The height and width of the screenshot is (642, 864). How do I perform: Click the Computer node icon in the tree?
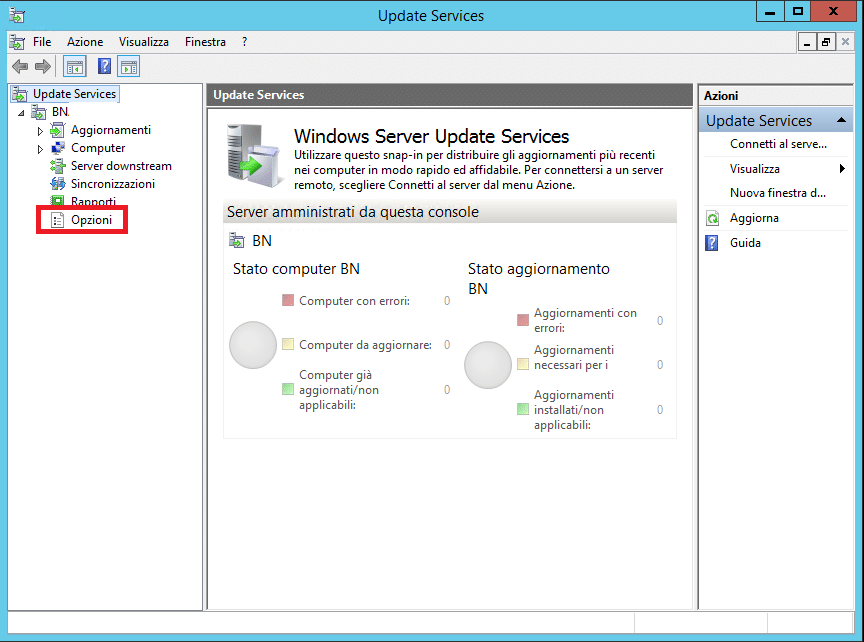pyautogui.click(x=57, y=148)
